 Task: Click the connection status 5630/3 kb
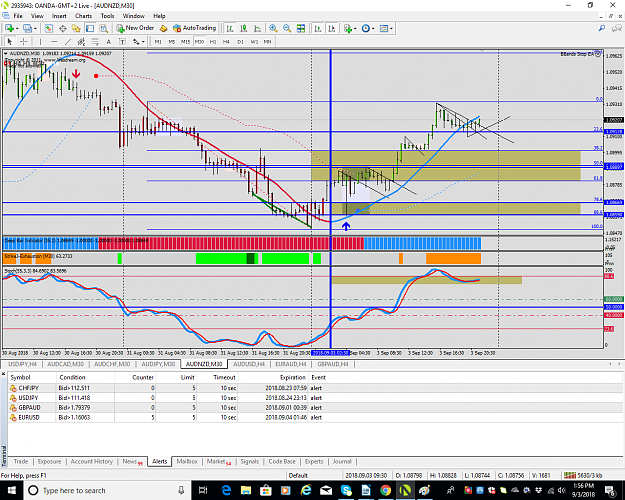point(584,475)
